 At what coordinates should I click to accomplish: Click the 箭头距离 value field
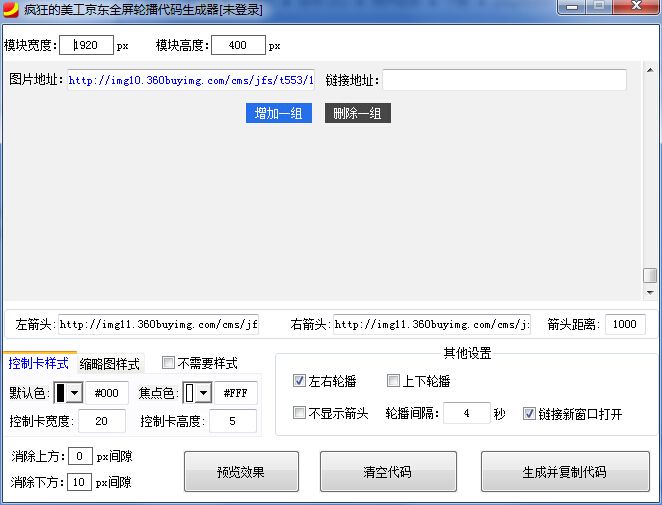pos(625,324)
